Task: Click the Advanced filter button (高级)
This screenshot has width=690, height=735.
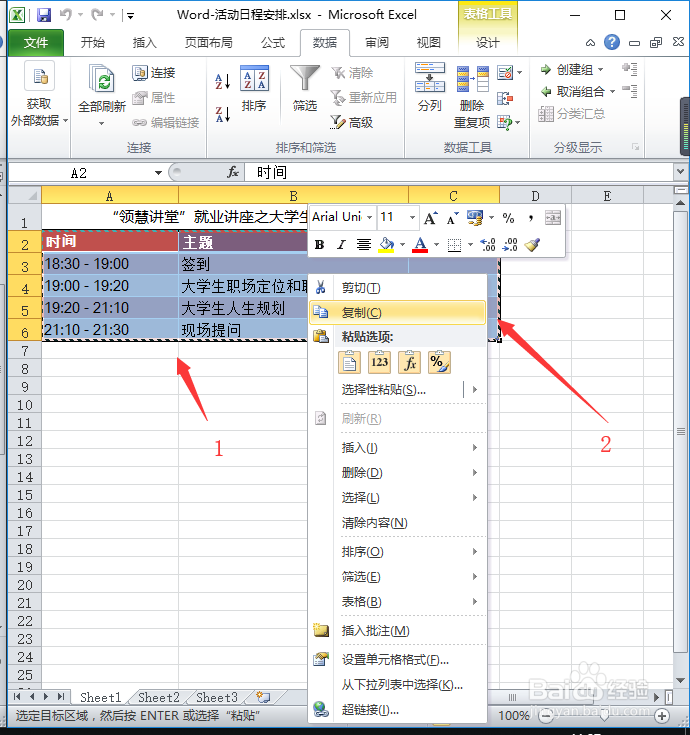Action: tap(352, 122)
